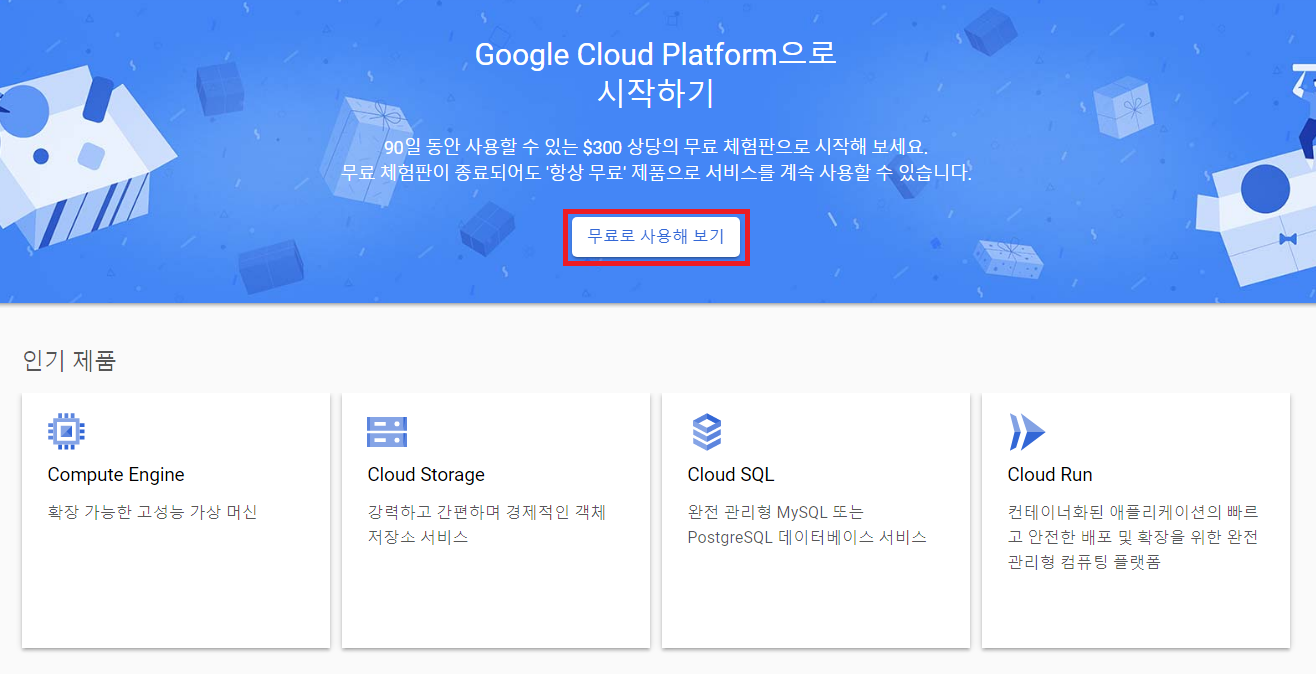
Task: Click the text 확장 가능한 고성능 가상 머신
Action: tap(152, 512)
